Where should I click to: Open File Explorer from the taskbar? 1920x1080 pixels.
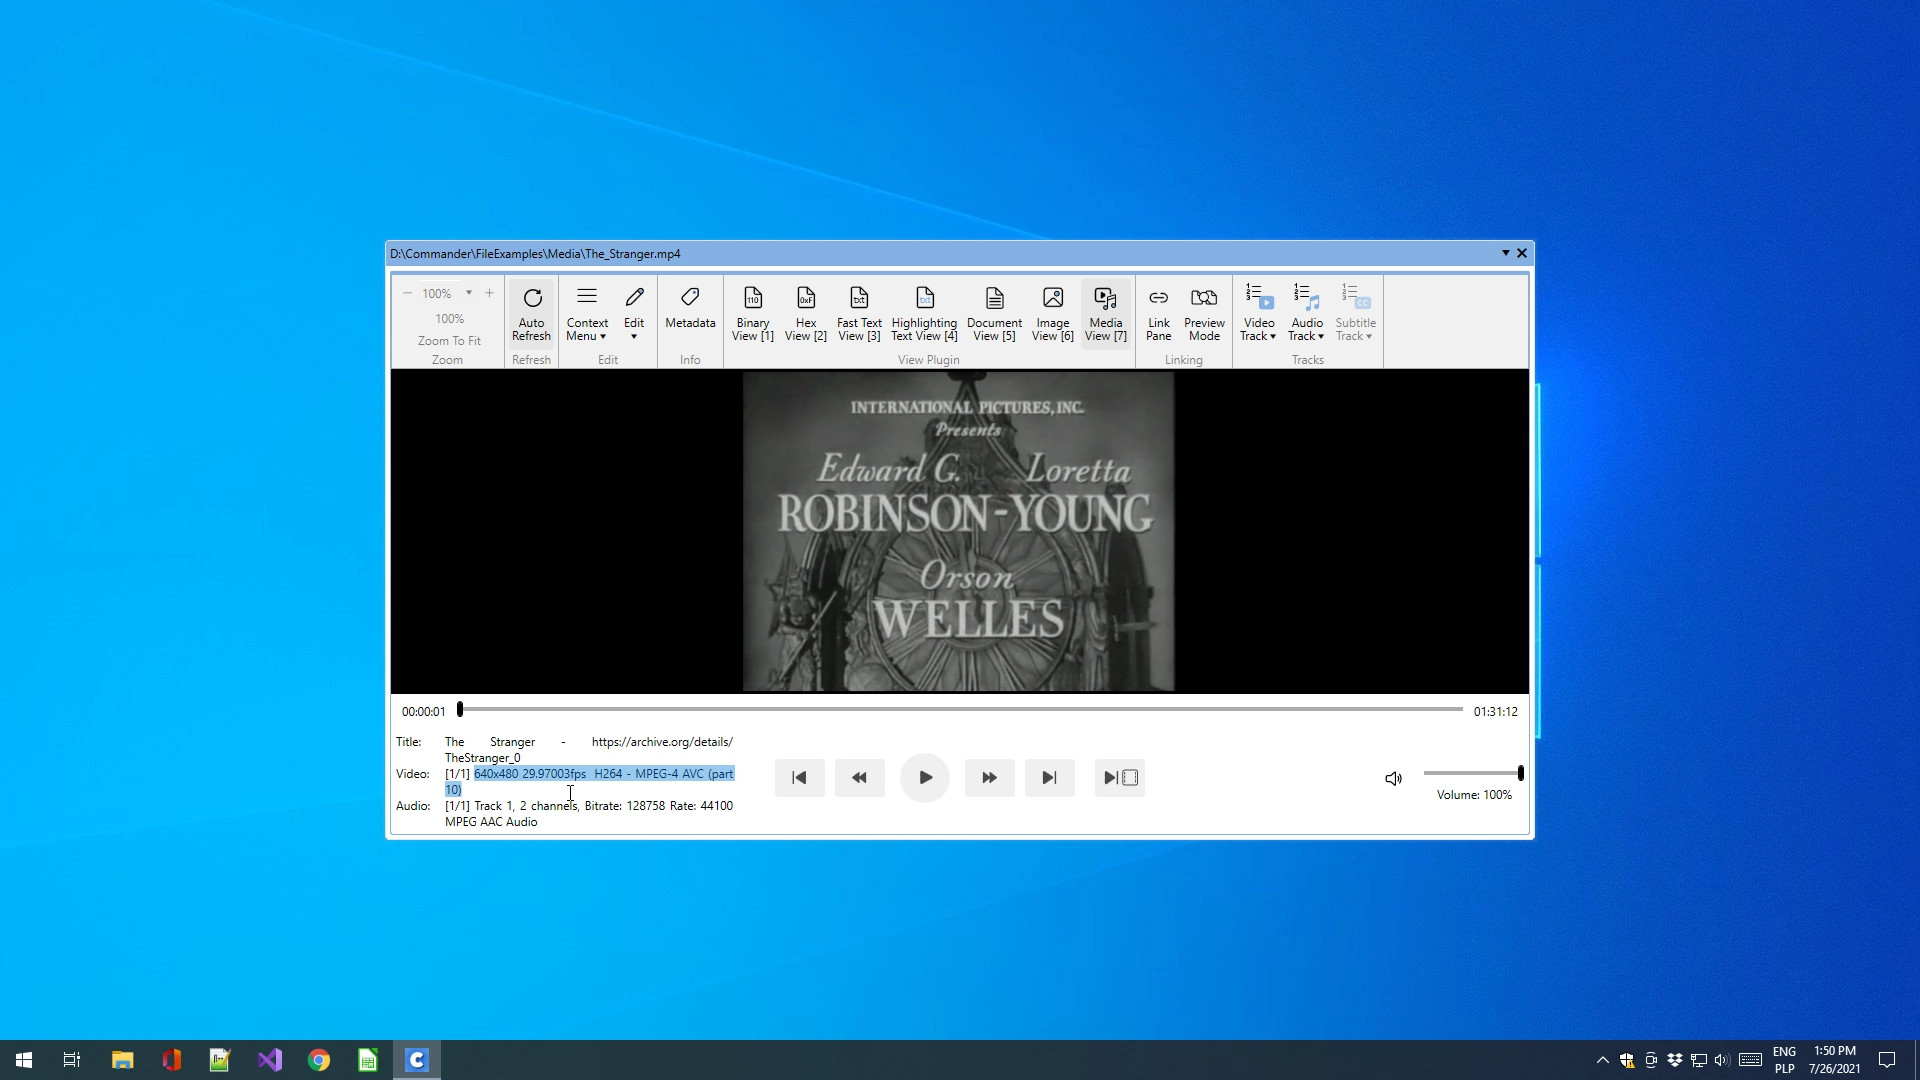(122, 1060)
